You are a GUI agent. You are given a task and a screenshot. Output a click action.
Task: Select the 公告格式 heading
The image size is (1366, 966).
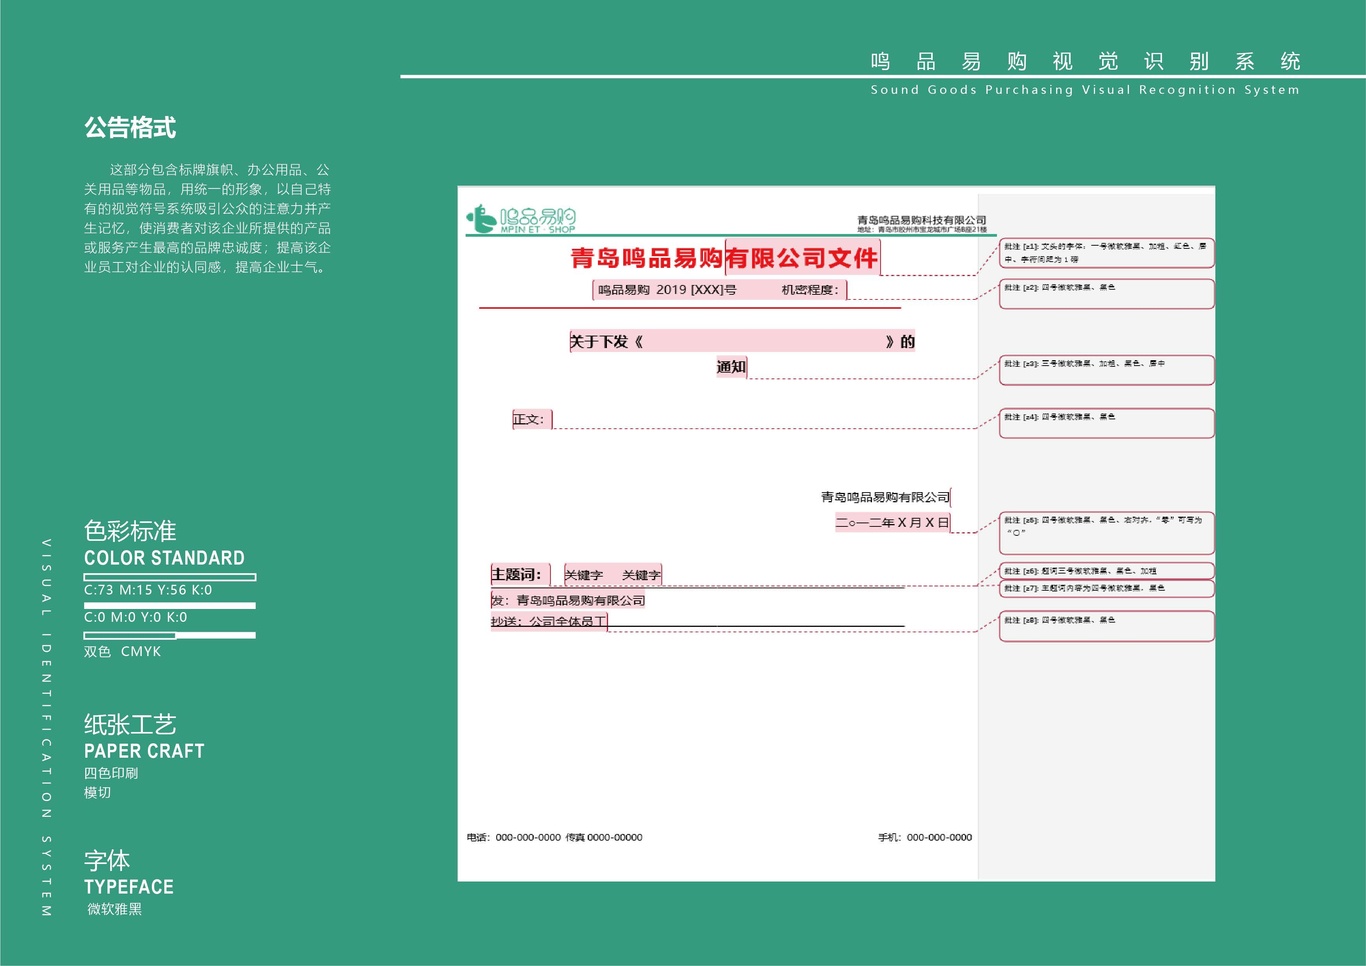130,128
